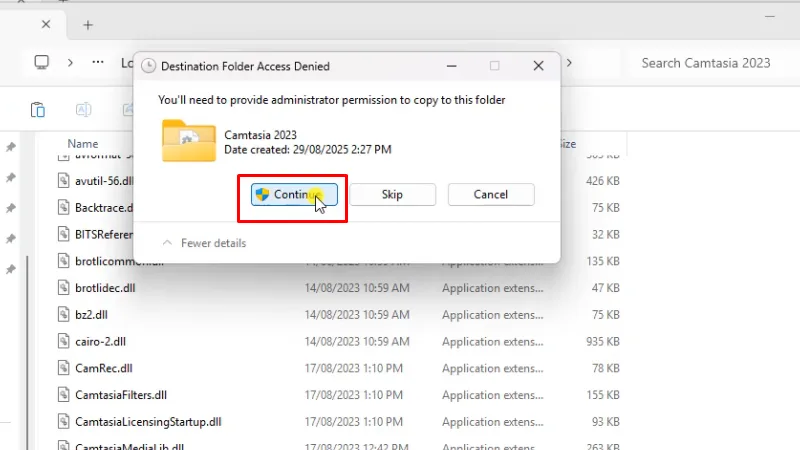
Task: Cancel the copy operation
Action: tap(490, 194)
